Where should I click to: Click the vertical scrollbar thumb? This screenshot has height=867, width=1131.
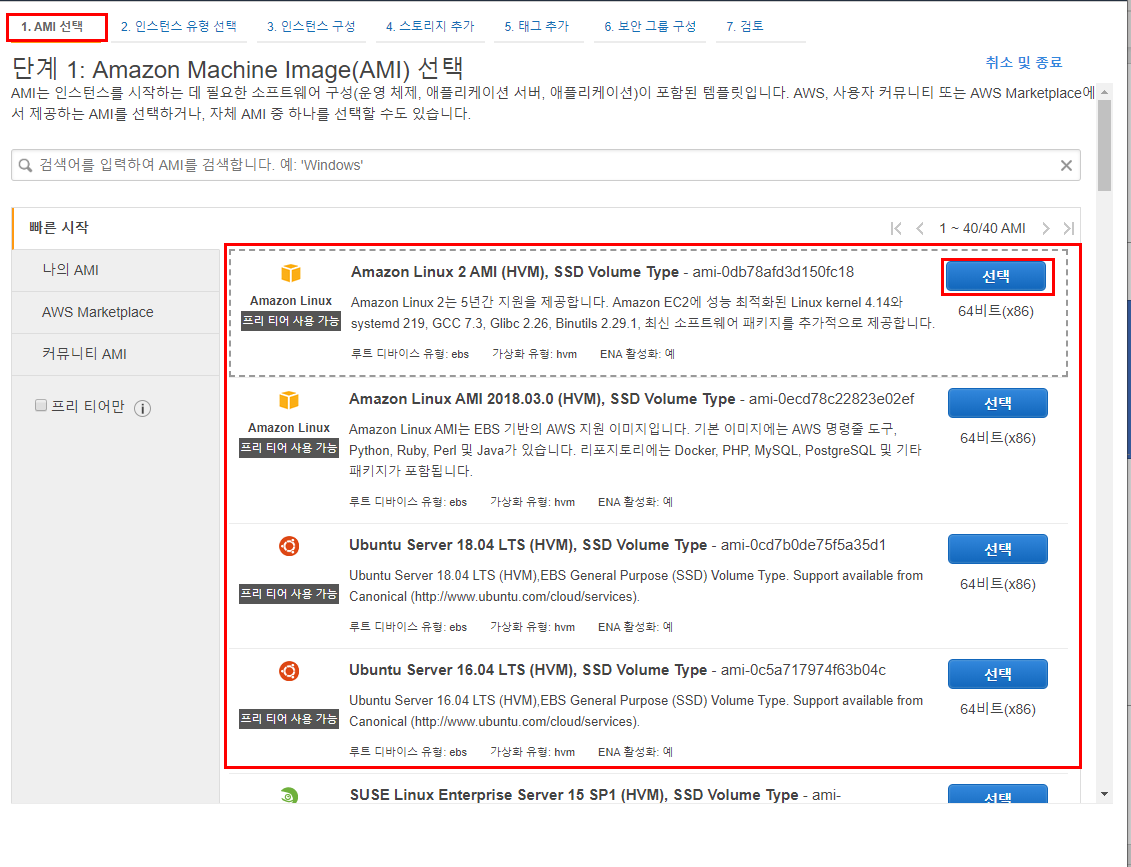point(1104,146)
